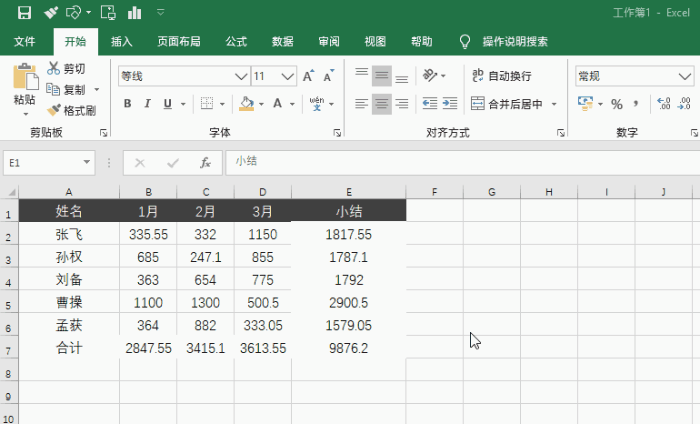This screenshot has height=424, width=700.
Task: Switch to the 帮助 Help tab
Action: coord(421,42)
